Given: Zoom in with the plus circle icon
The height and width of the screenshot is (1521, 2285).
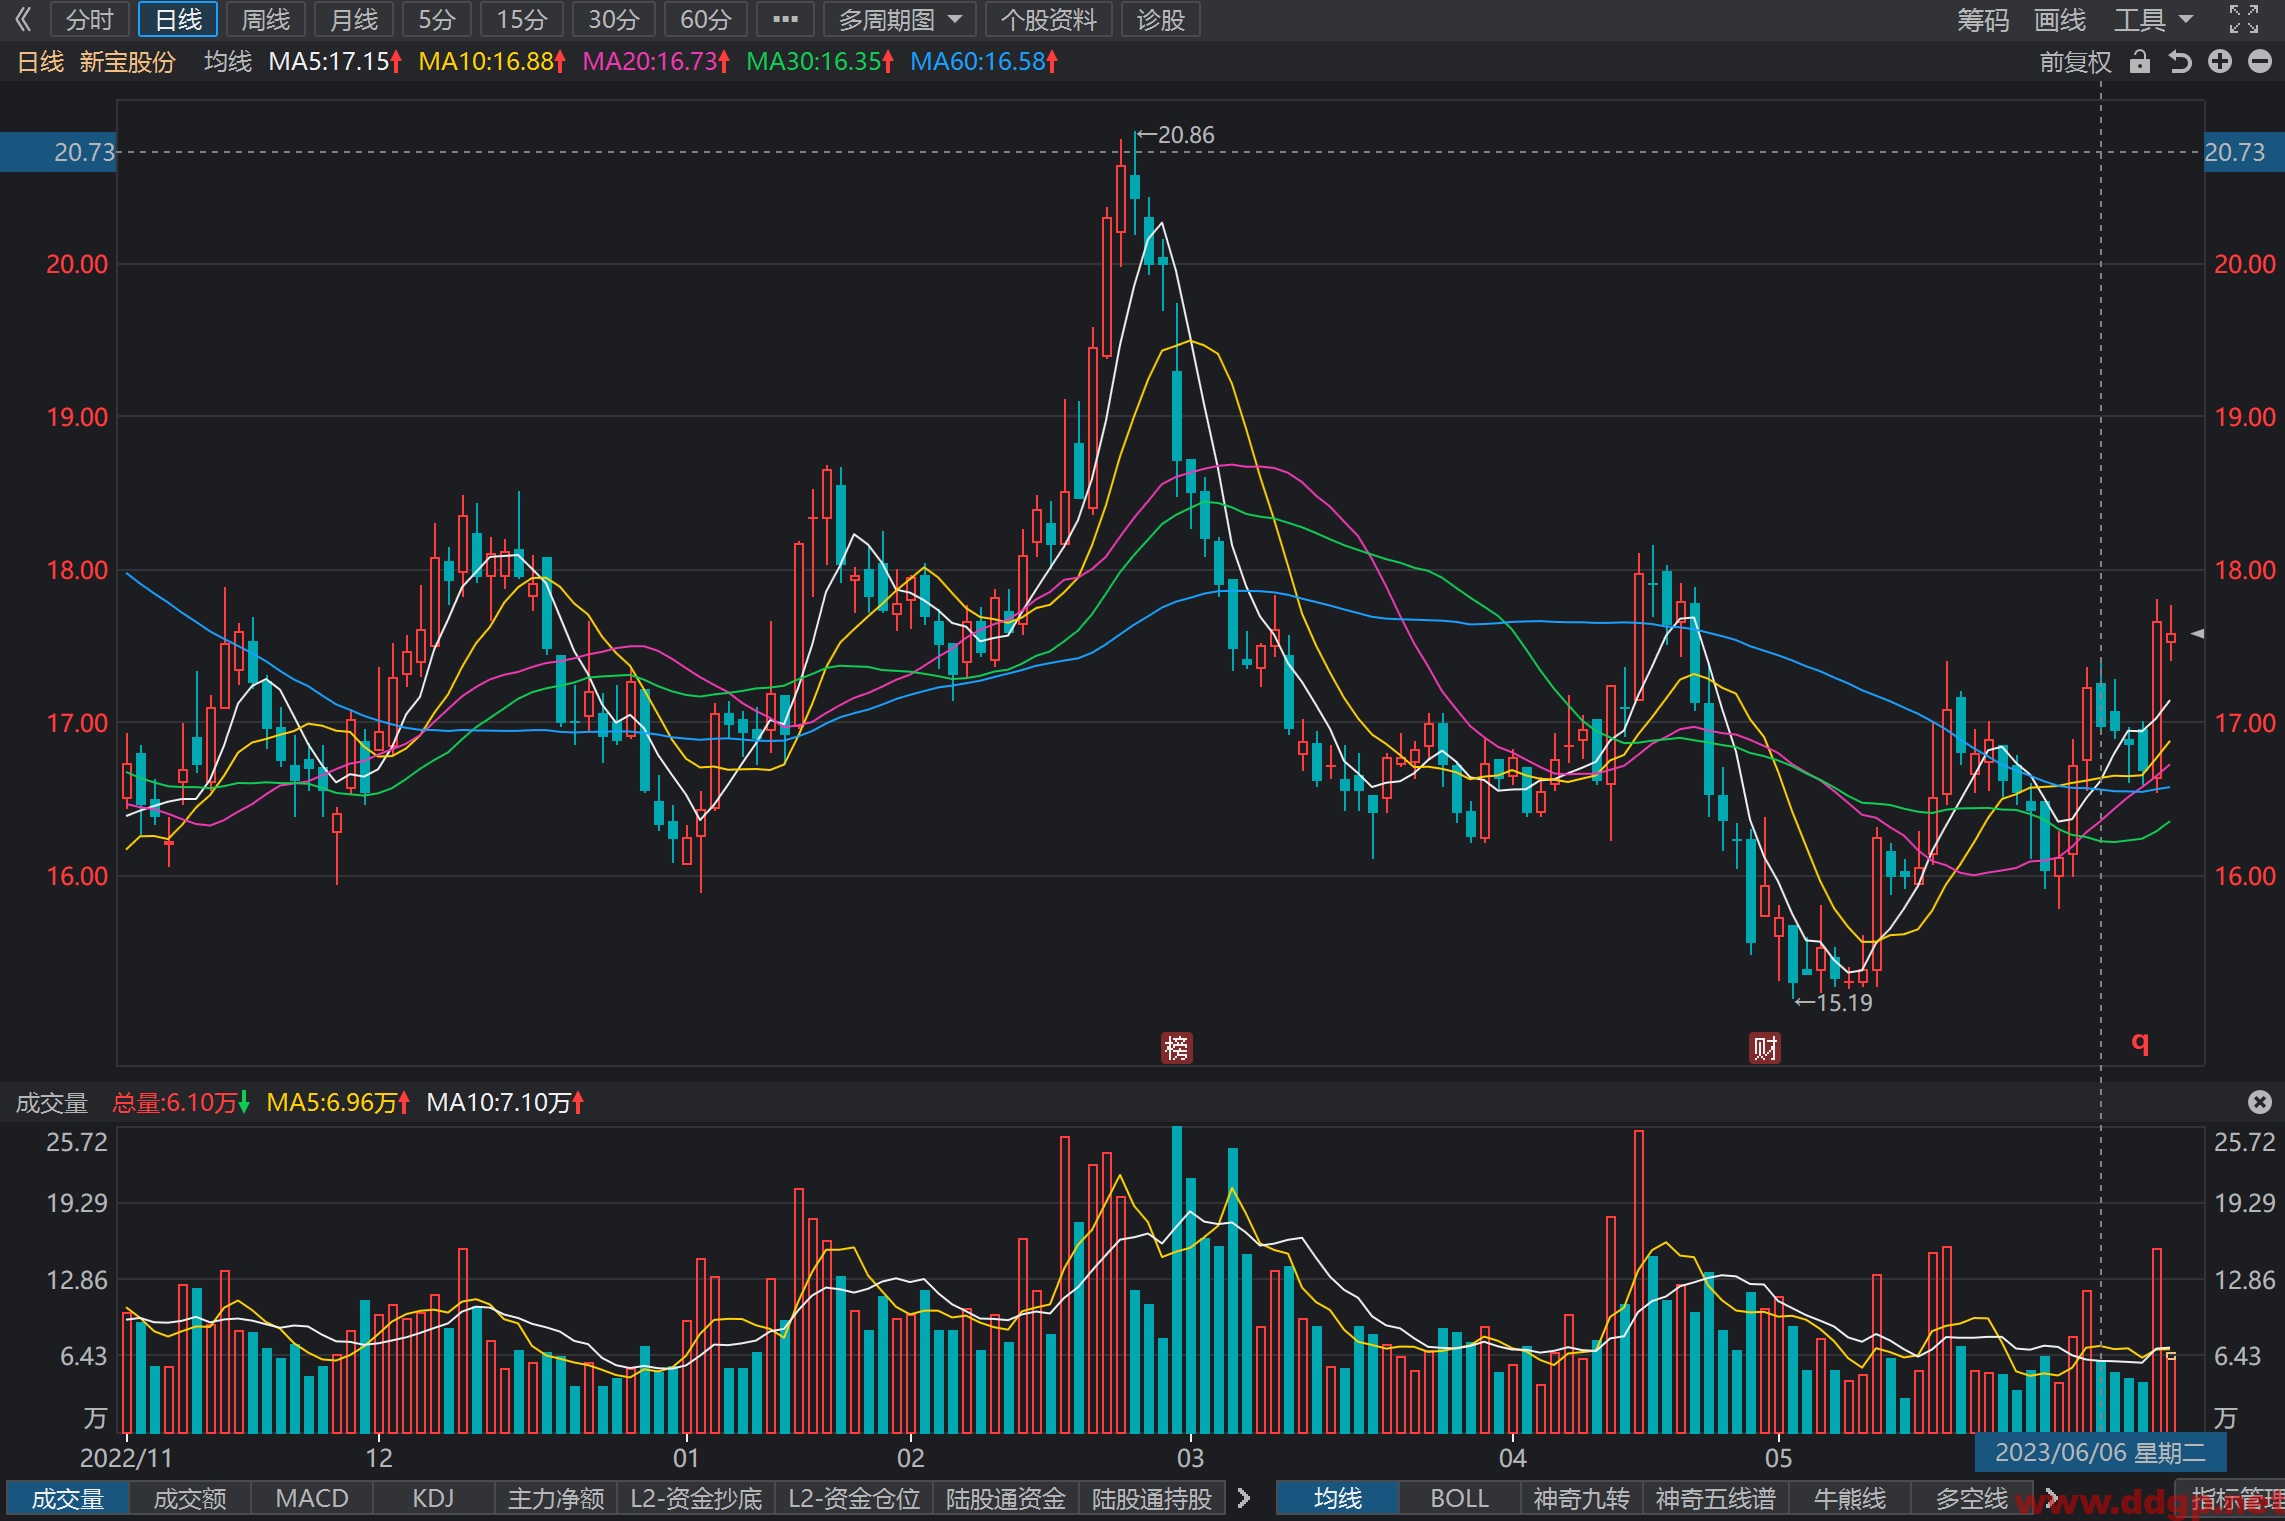Looking at the screenshot, I should pos(2220,62).
